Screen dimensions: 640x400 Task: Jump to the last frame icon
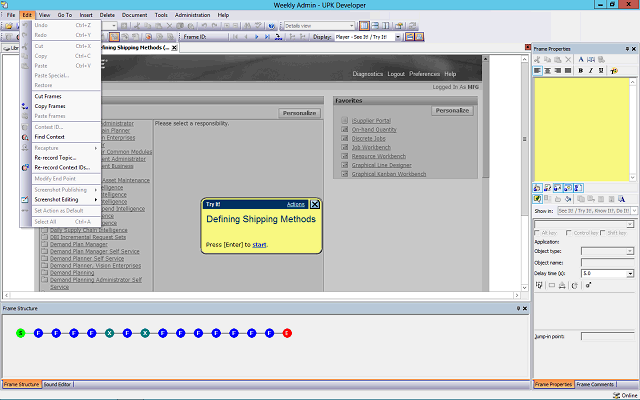point(267,37)
